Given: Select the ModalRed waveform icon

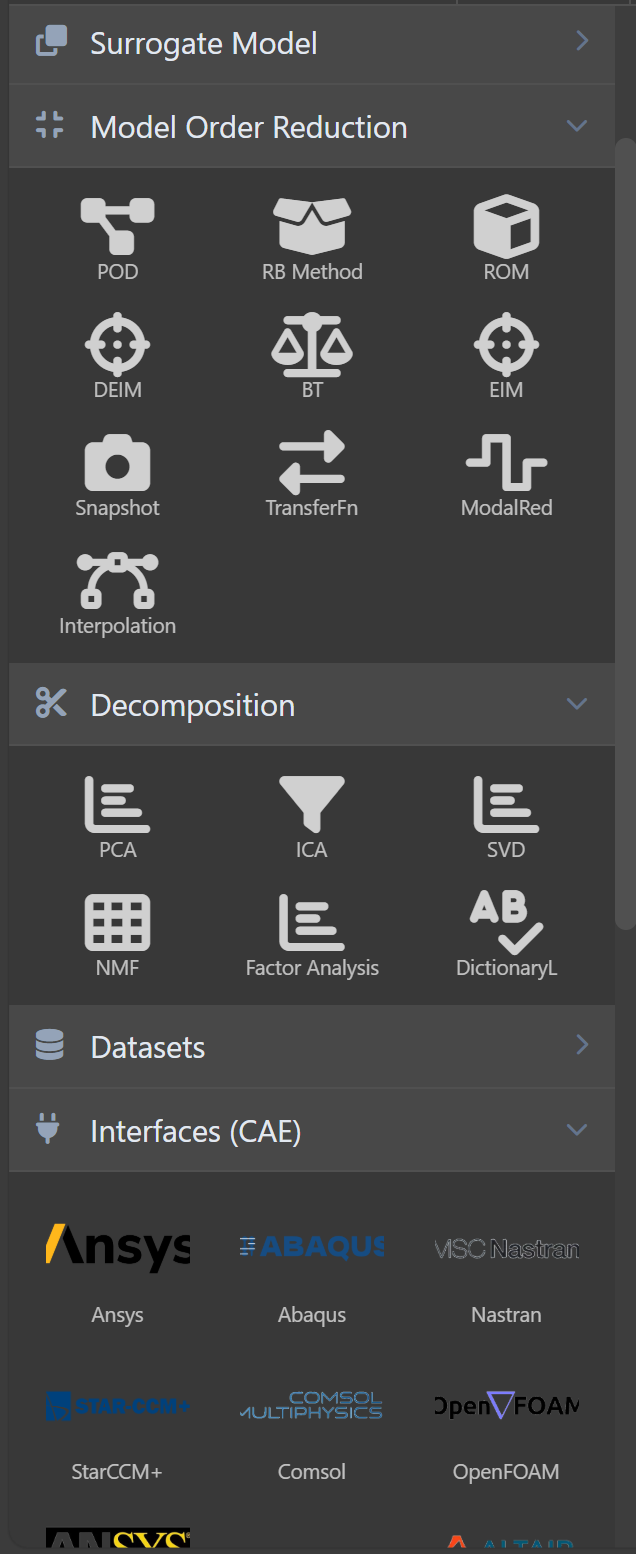Looking at the screenshot, I should pos(506,462).
